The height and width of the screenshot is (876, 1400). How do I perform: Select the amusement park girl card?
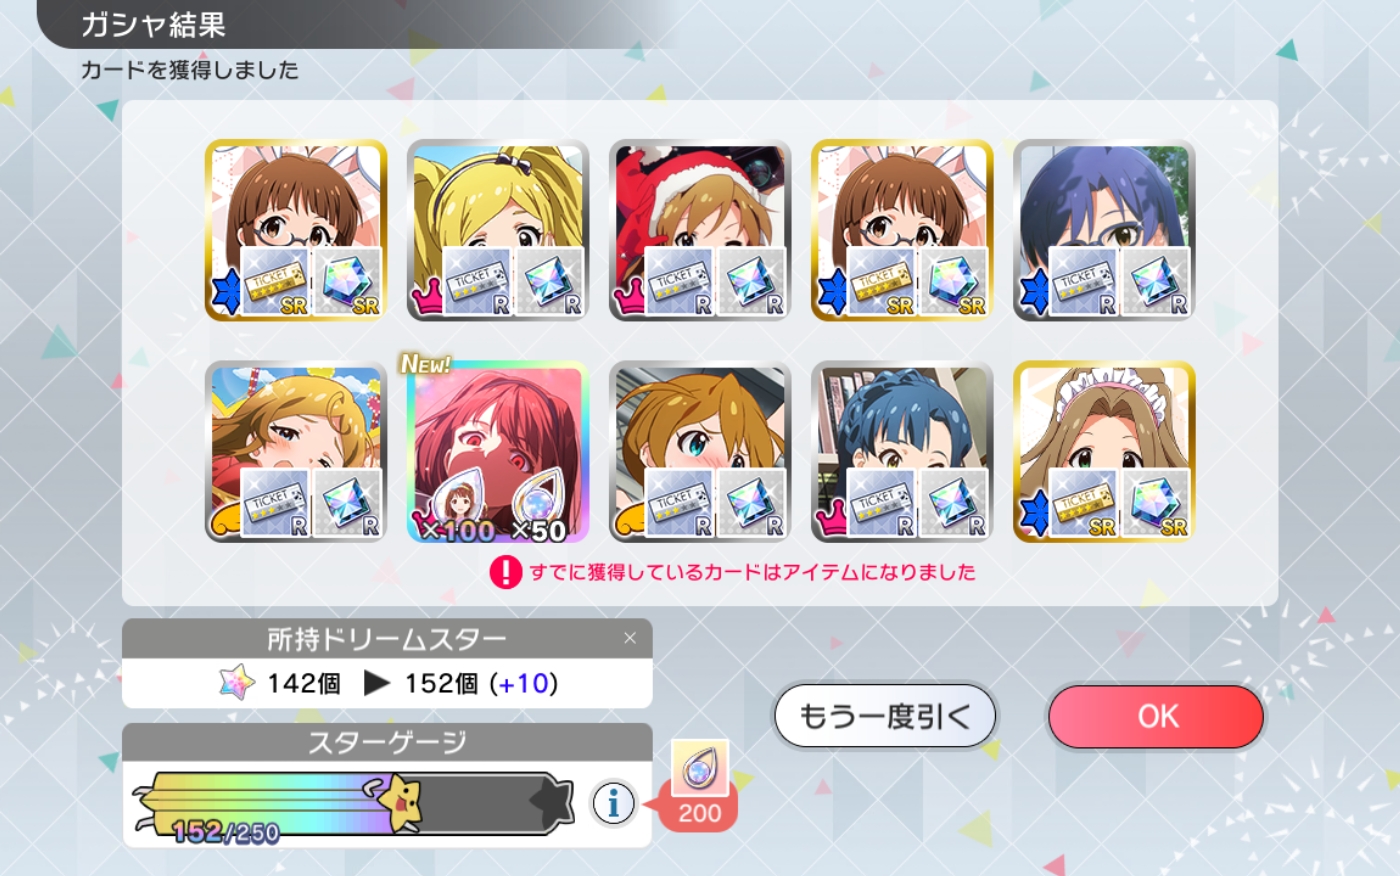click(x=296, y=452)
